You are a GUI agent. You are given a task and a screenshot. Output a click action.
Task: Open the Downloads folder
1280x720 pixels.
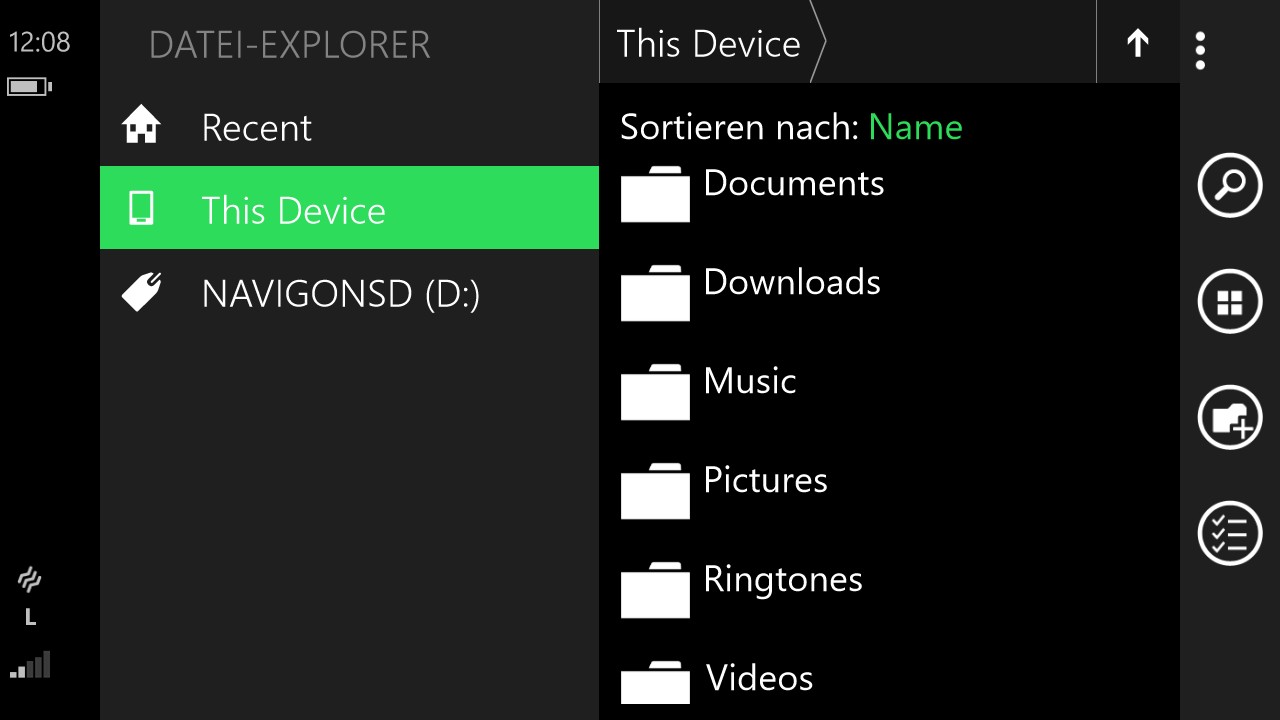click(791, 283)
